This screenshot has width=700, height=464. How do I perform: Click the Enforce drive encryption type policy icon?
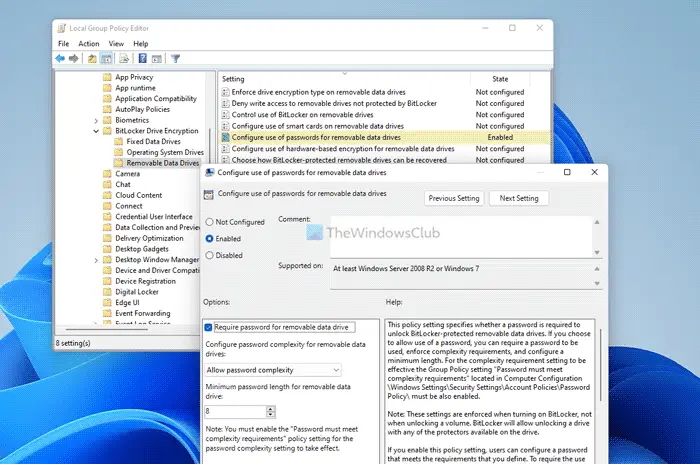[225, 92]
